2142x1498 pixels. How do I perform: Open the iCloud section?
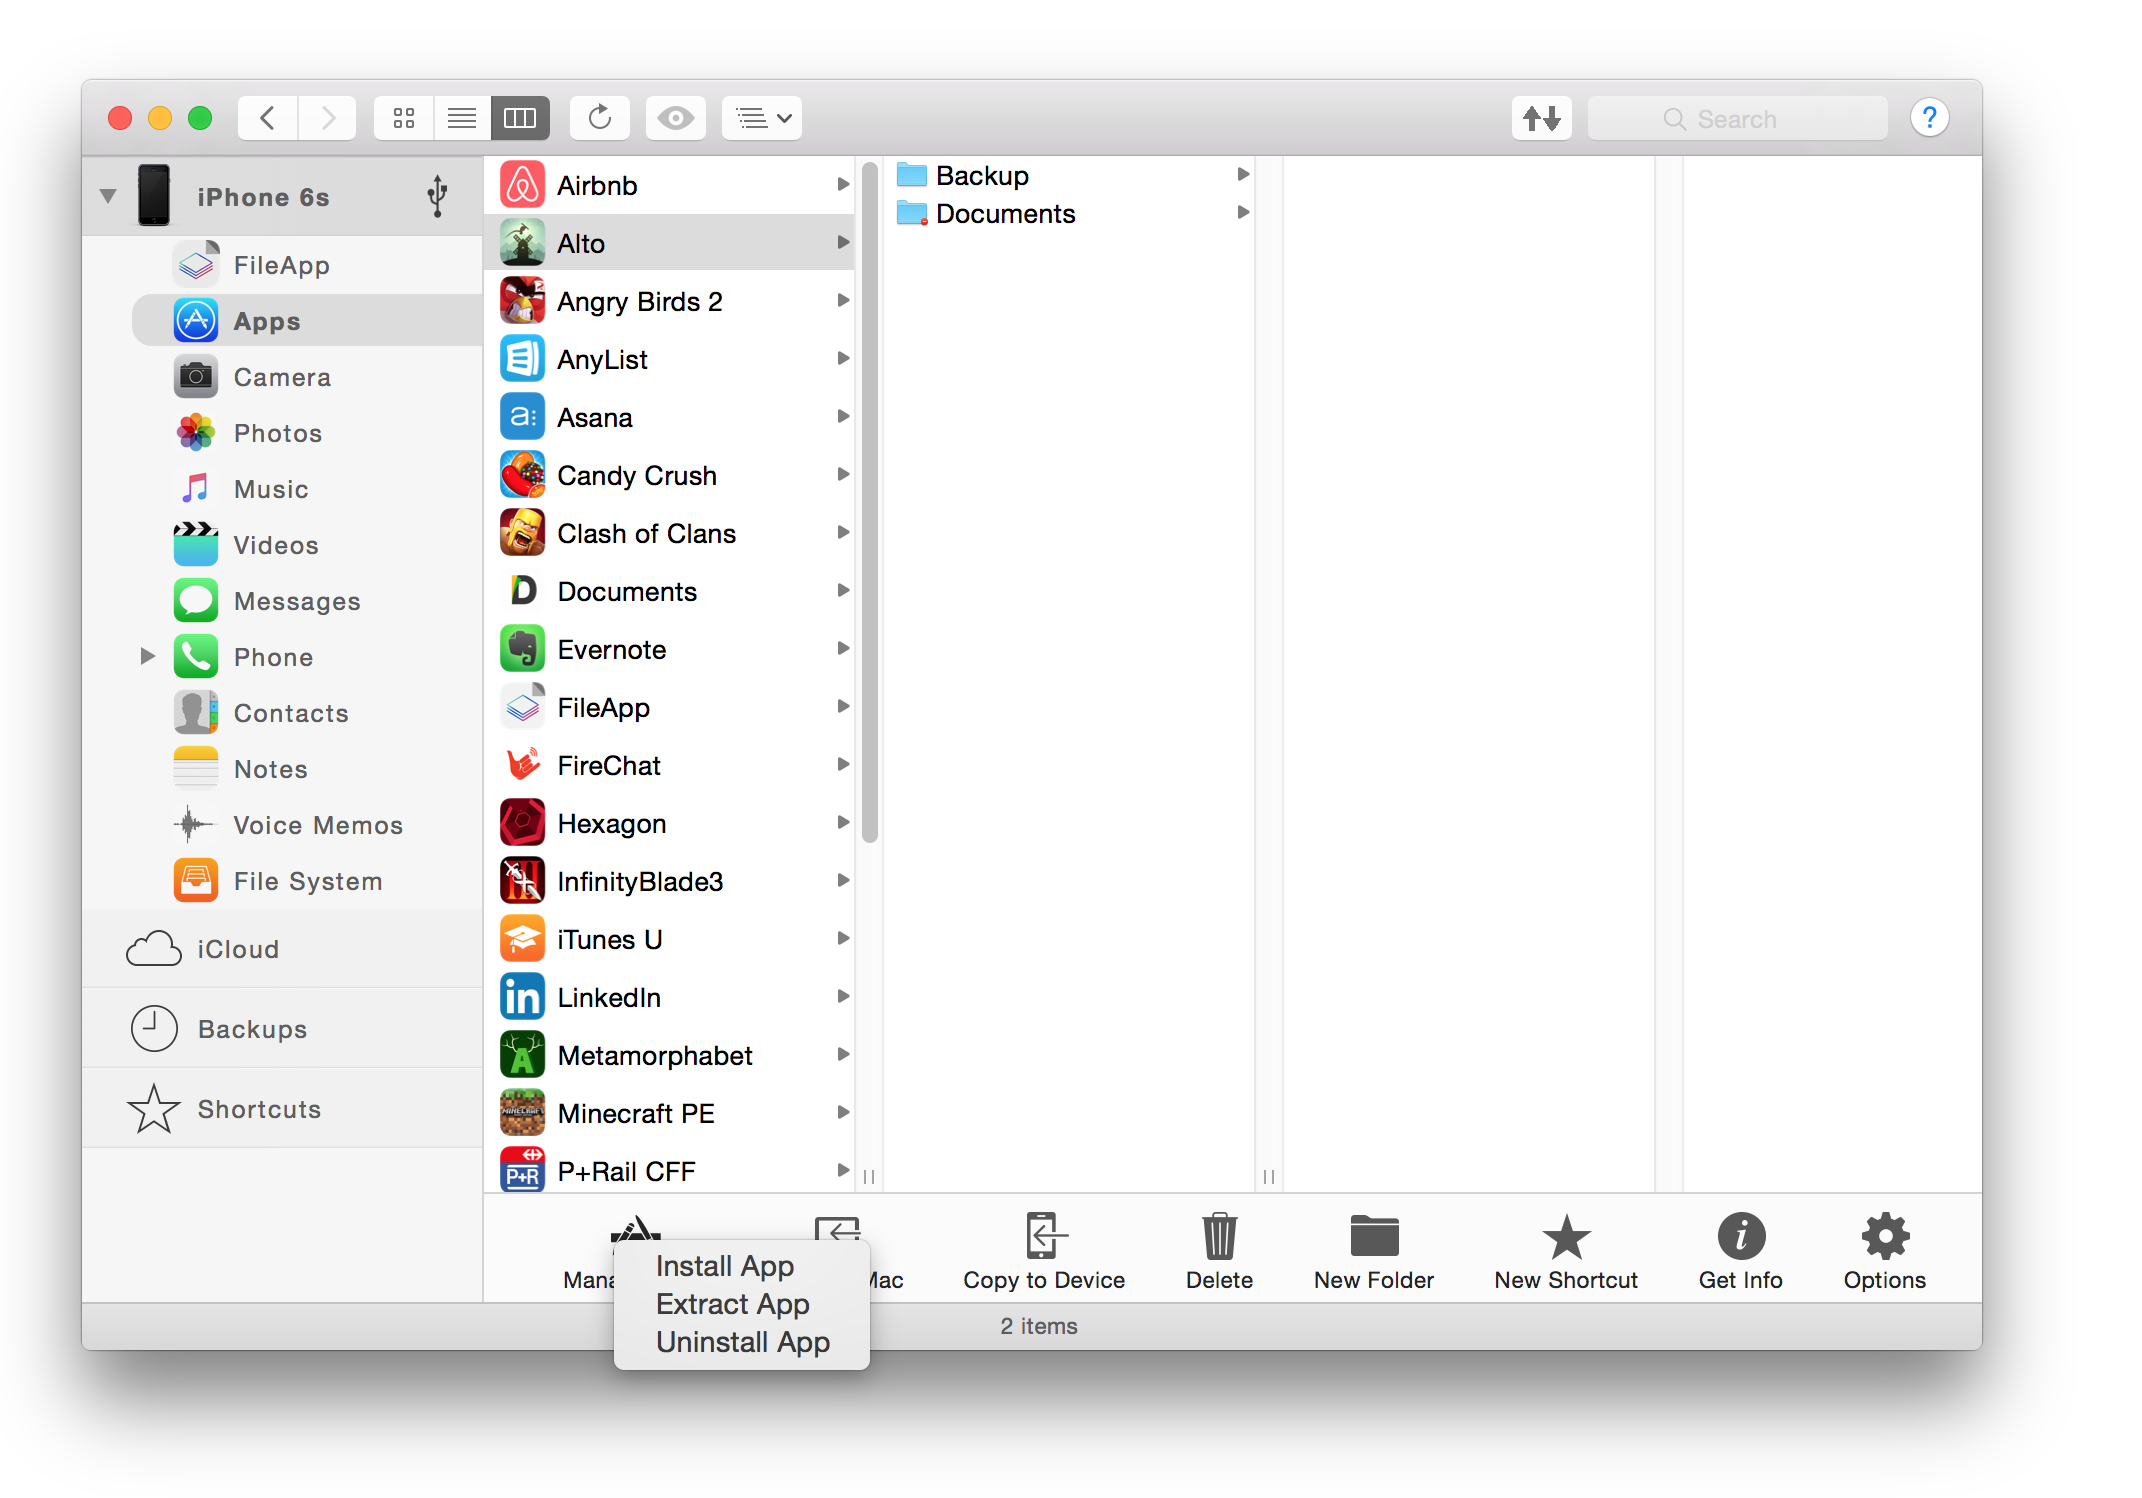(x=282, y=949)
